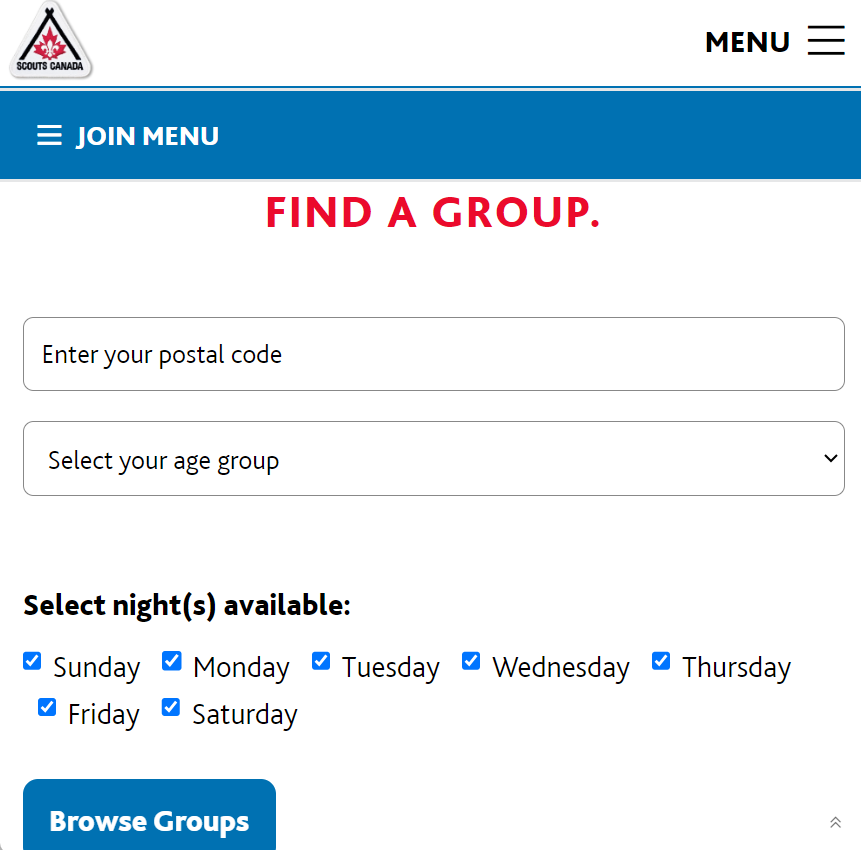
Task: Open the MENU text label
Action: (747, 42)
